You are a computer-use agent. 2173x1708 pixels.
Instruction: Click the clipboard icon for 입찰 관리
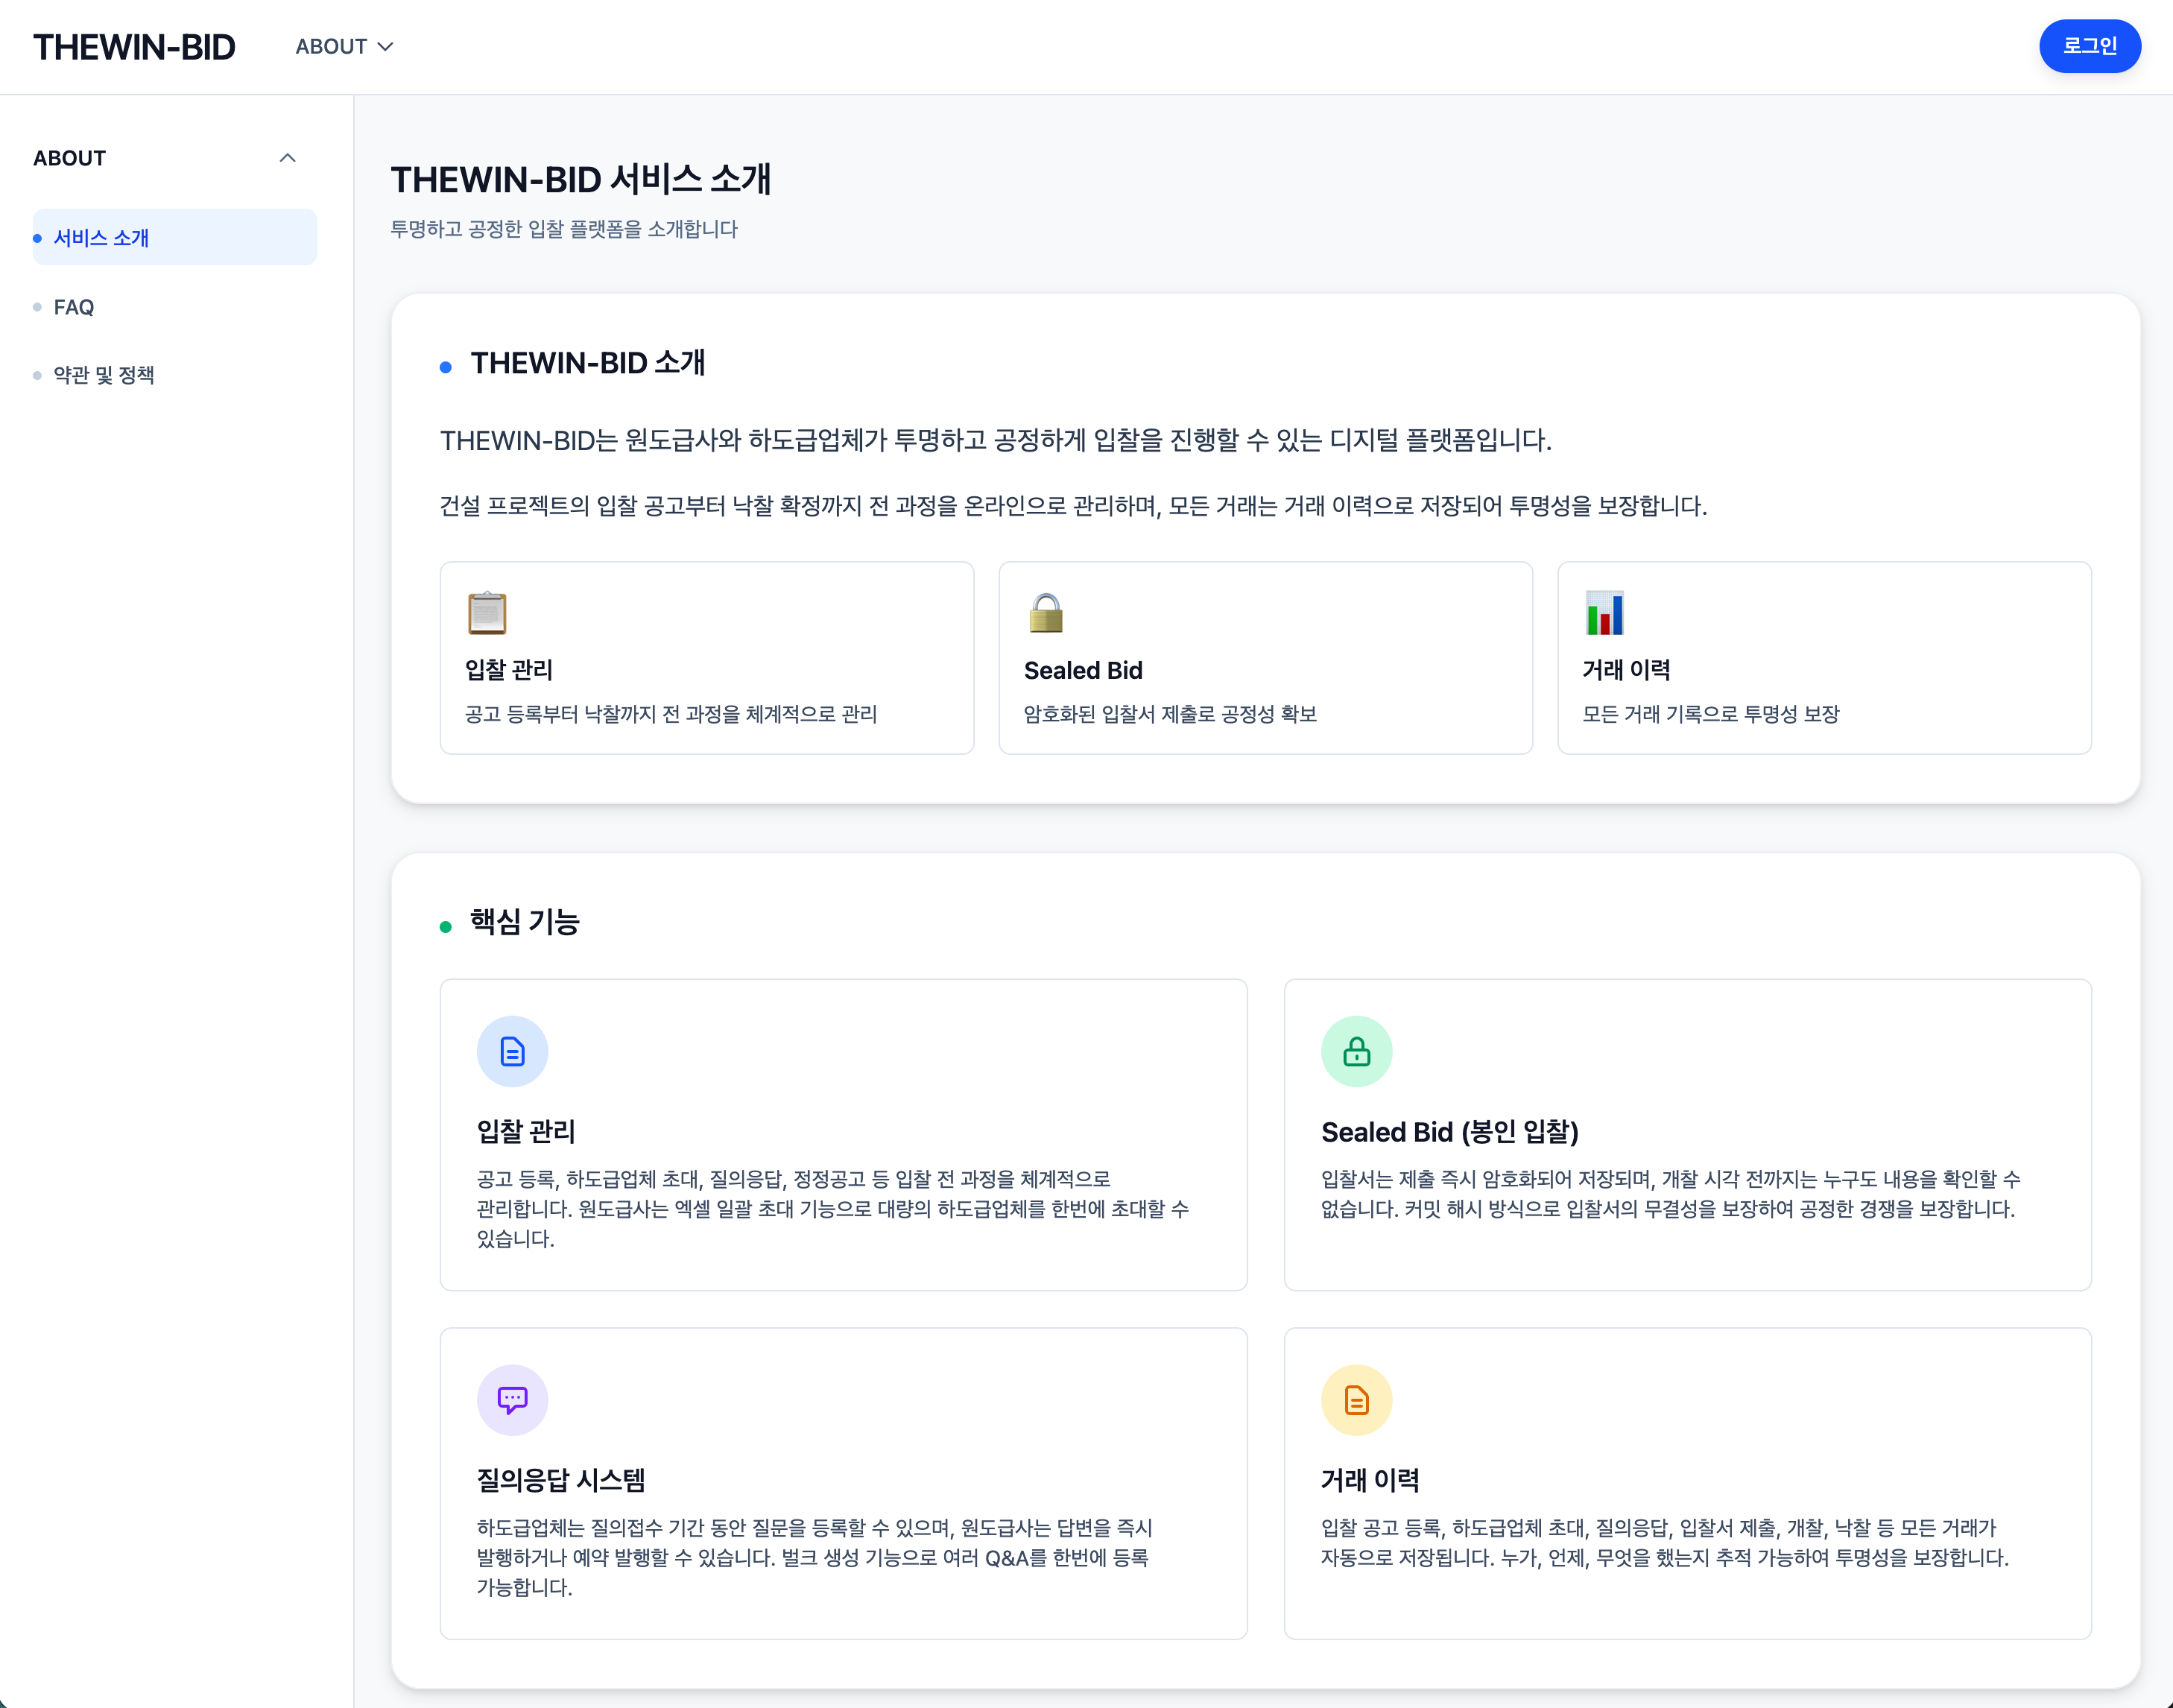pyautogui.click(x=487, y=613)
